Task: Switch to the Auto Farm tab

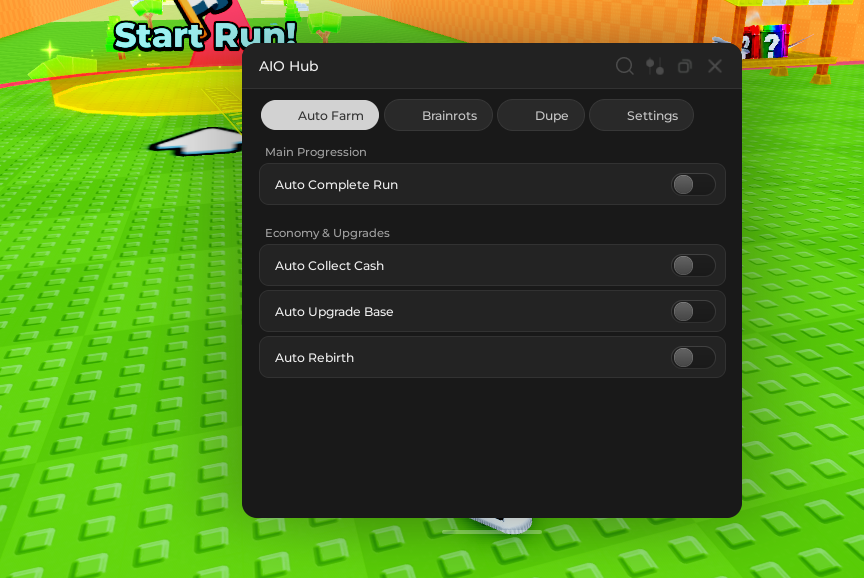Action: 320,115
